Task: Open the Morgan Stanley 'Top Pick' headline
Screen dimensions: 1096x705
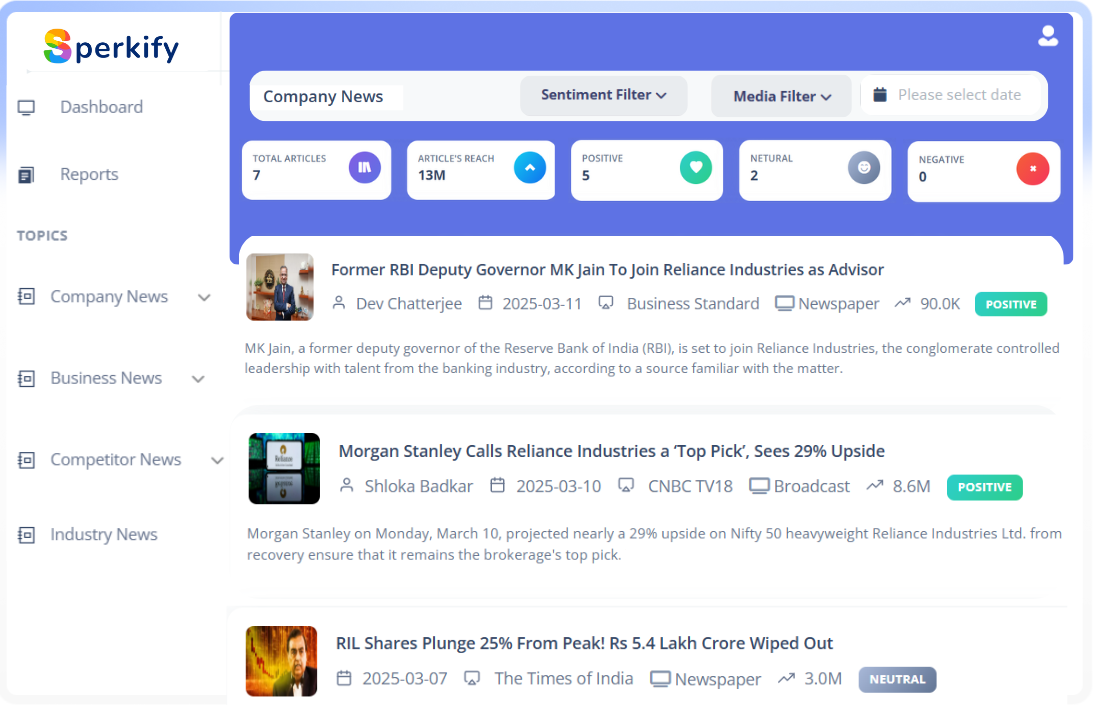Action: (611, 451)
